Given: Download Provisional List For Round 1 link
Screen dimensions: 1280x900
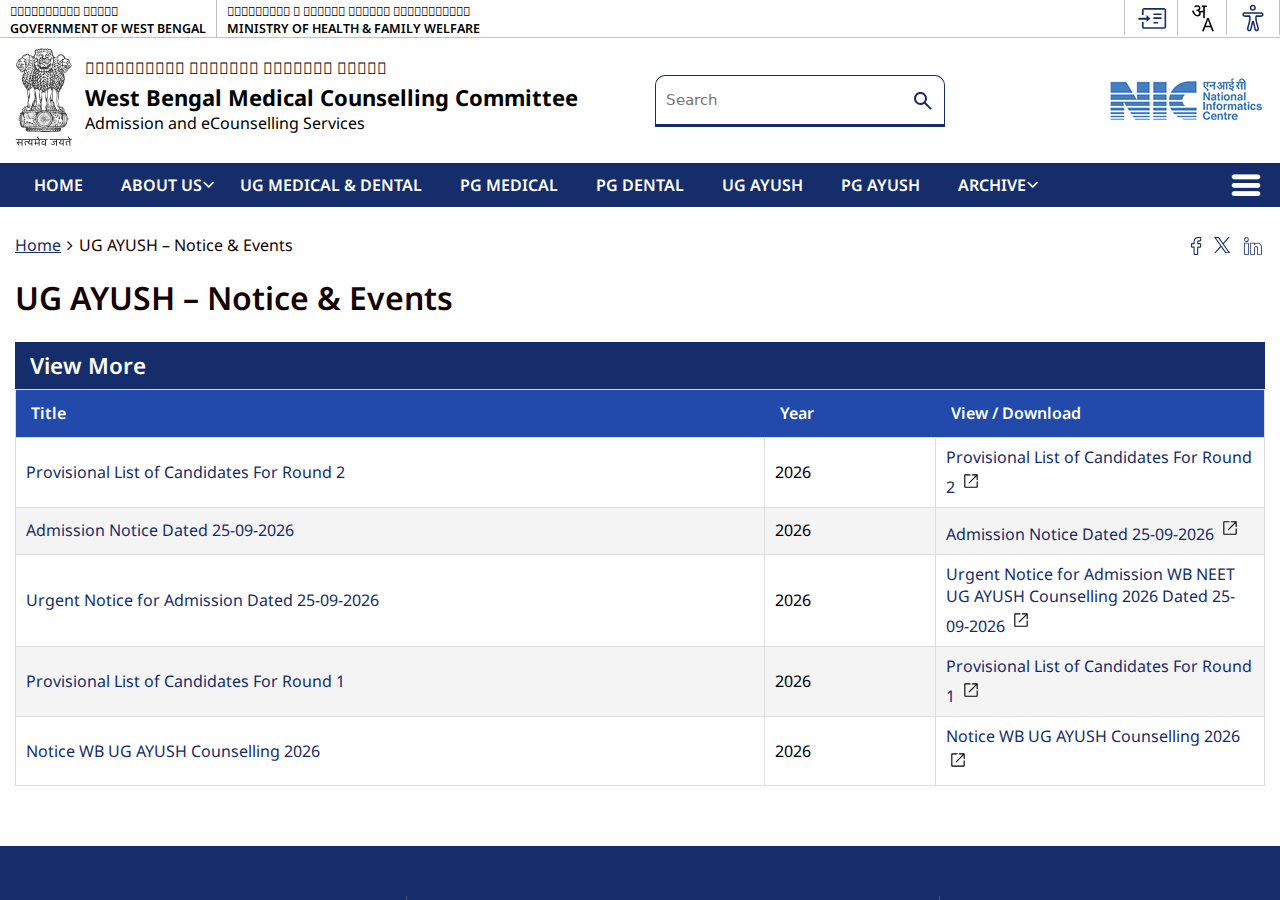Looking at the screenshot, I should [x=1099, y=680].
